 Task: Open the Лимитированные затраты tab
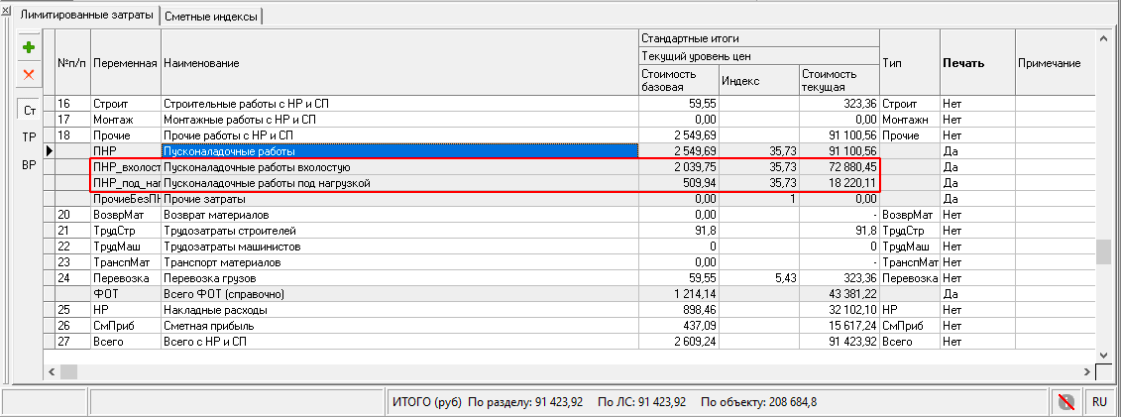pos(87,15)
